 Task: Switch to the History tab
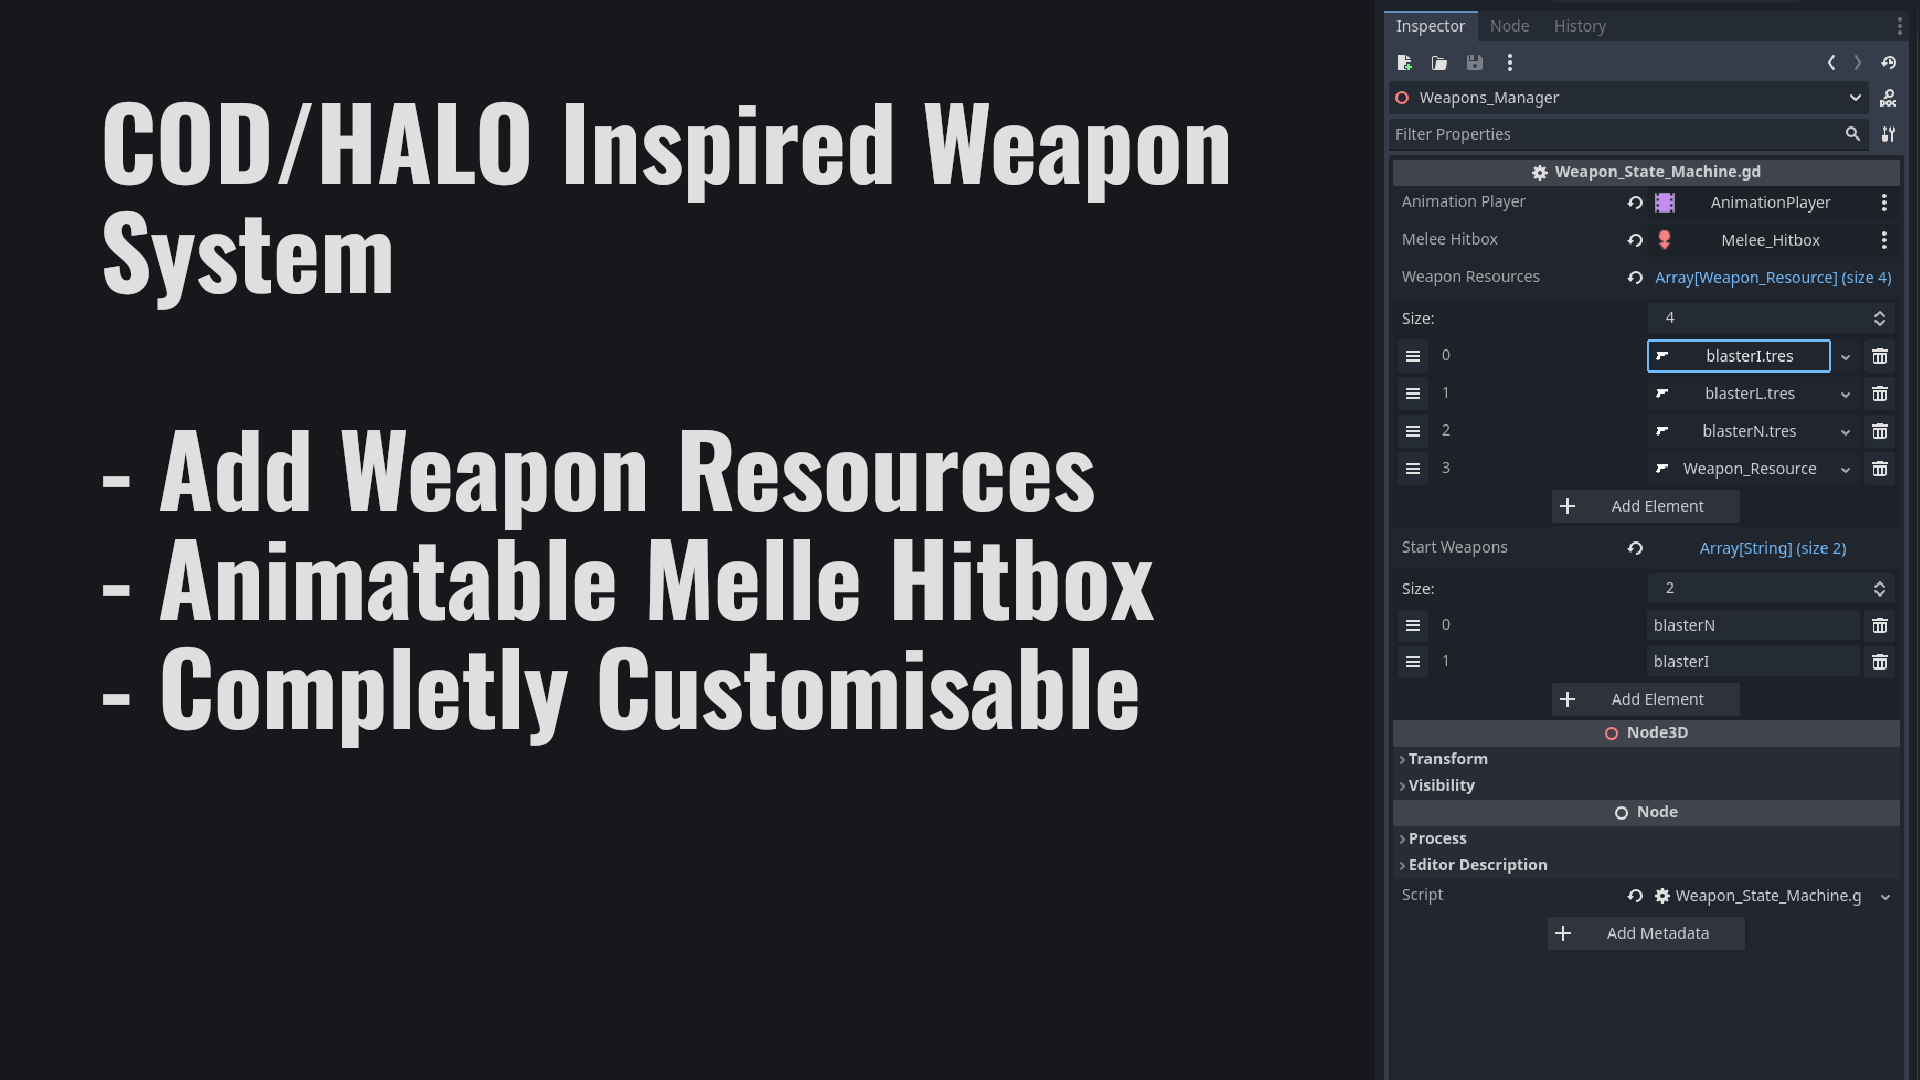[x=1580, y=26]
